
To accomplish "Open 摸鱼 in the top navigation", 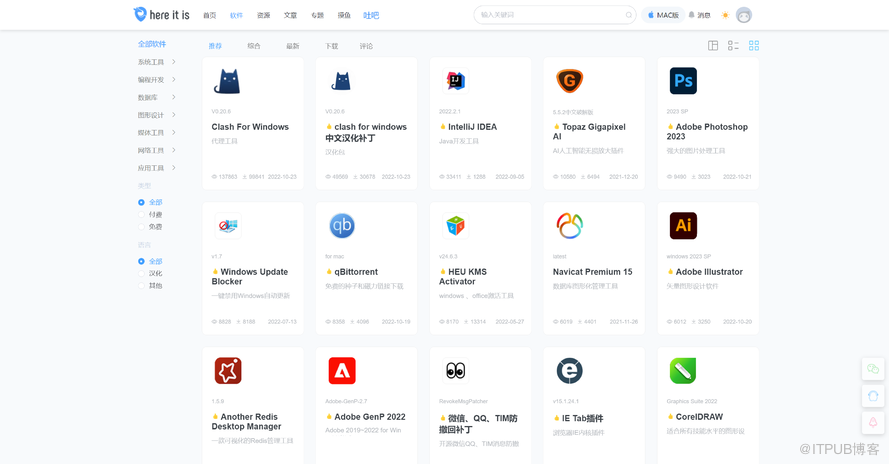I will pos(344,15).
